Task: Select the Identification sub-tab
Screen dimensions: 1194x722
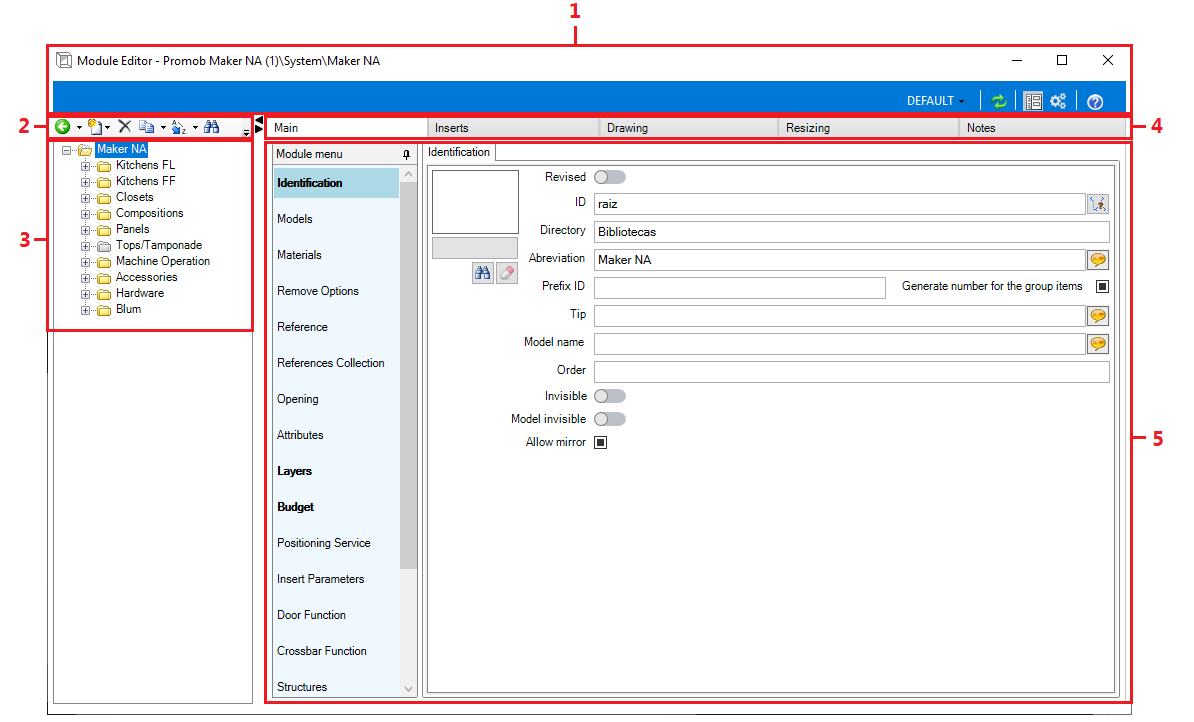Action: (x=459, y=152)
